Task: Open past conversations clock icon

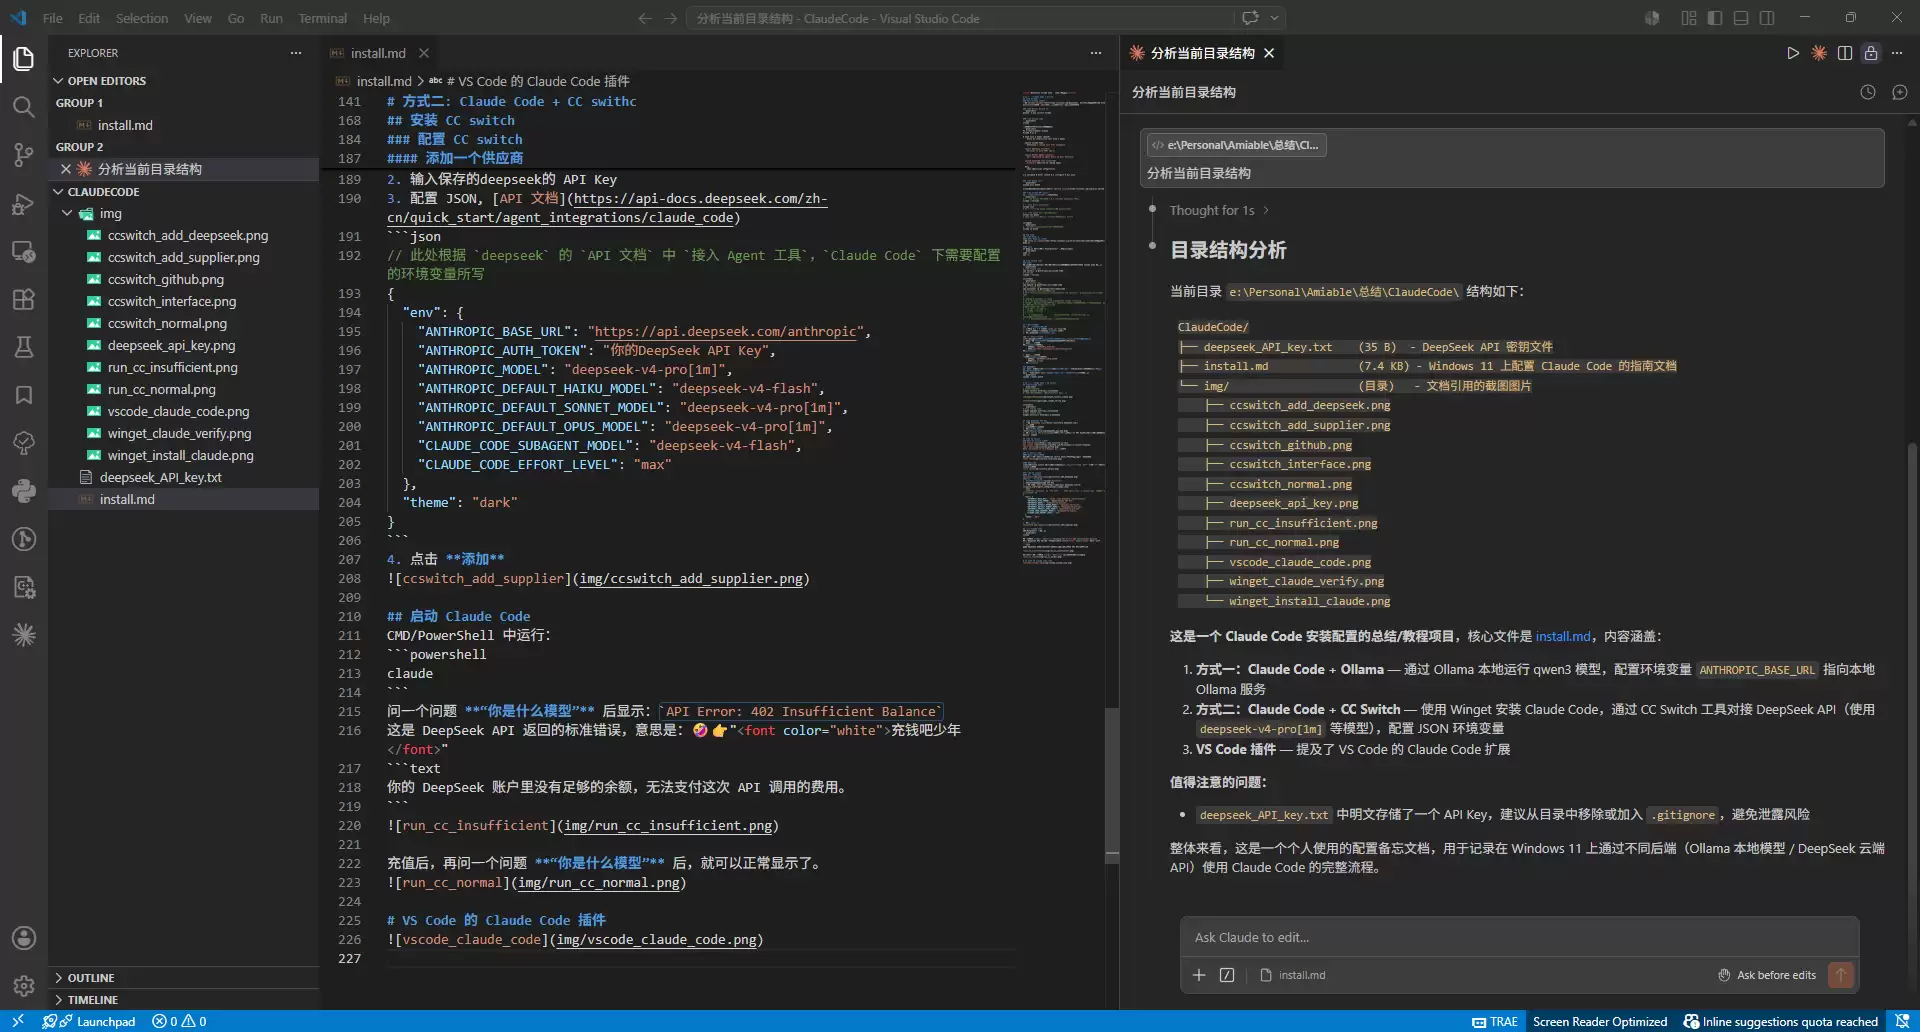Action: point(1868,92)
